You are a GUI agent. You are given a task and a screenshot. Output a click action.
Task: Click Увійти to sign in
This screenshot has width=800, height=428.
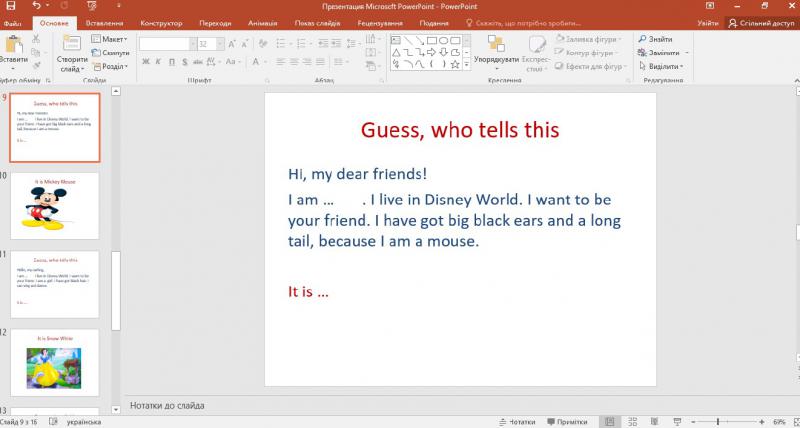707,23
